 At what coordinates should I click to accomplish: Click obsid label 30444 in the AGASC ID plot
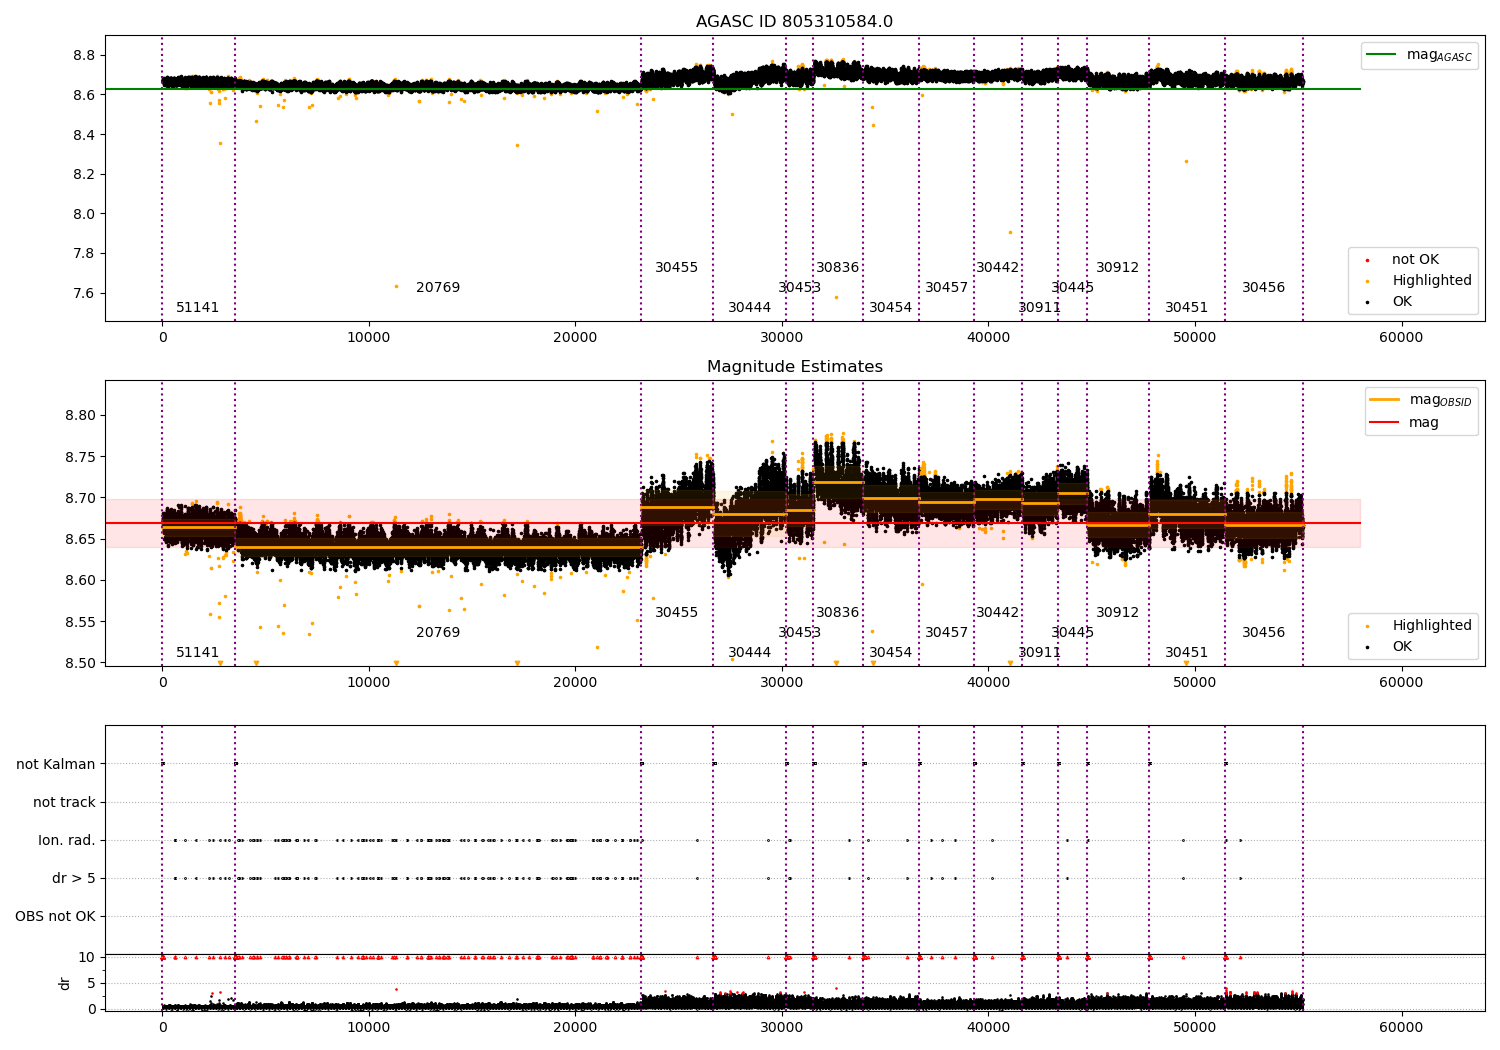coord(750,308)
